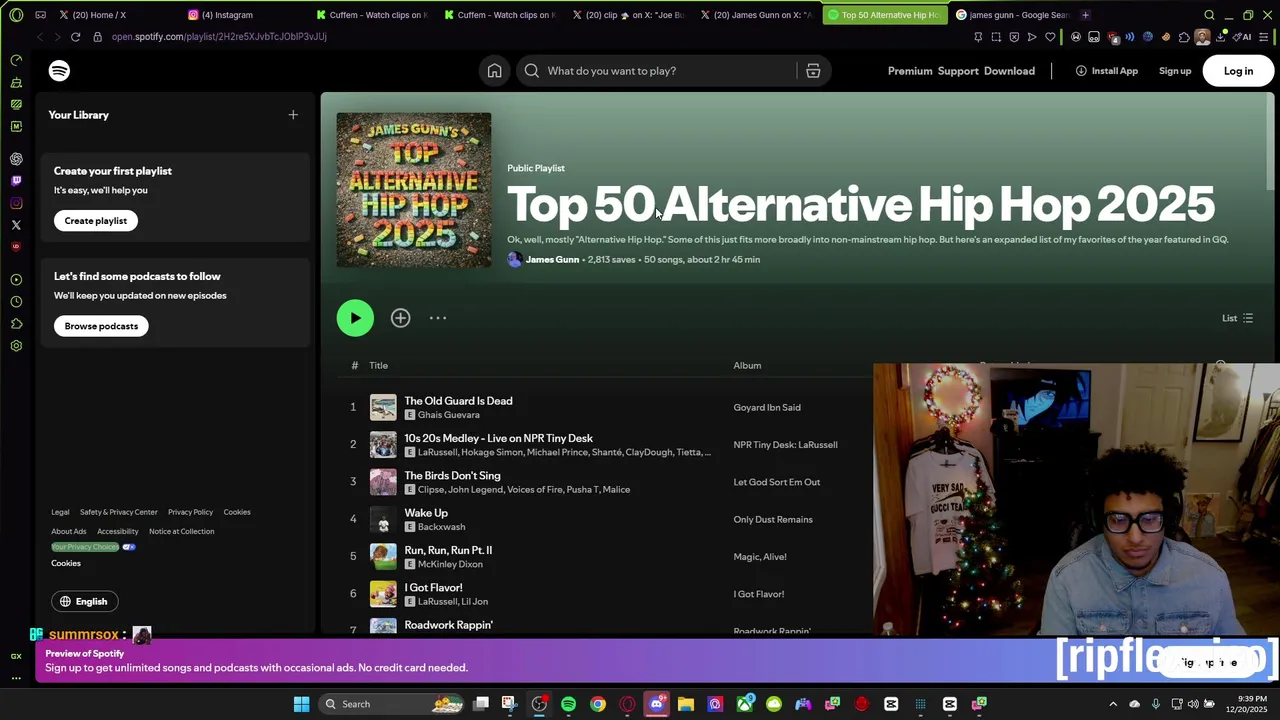1280x720 pixels.
Task: Click thumbnail for The Old Guard Is Dead
Action: [383, 407]
